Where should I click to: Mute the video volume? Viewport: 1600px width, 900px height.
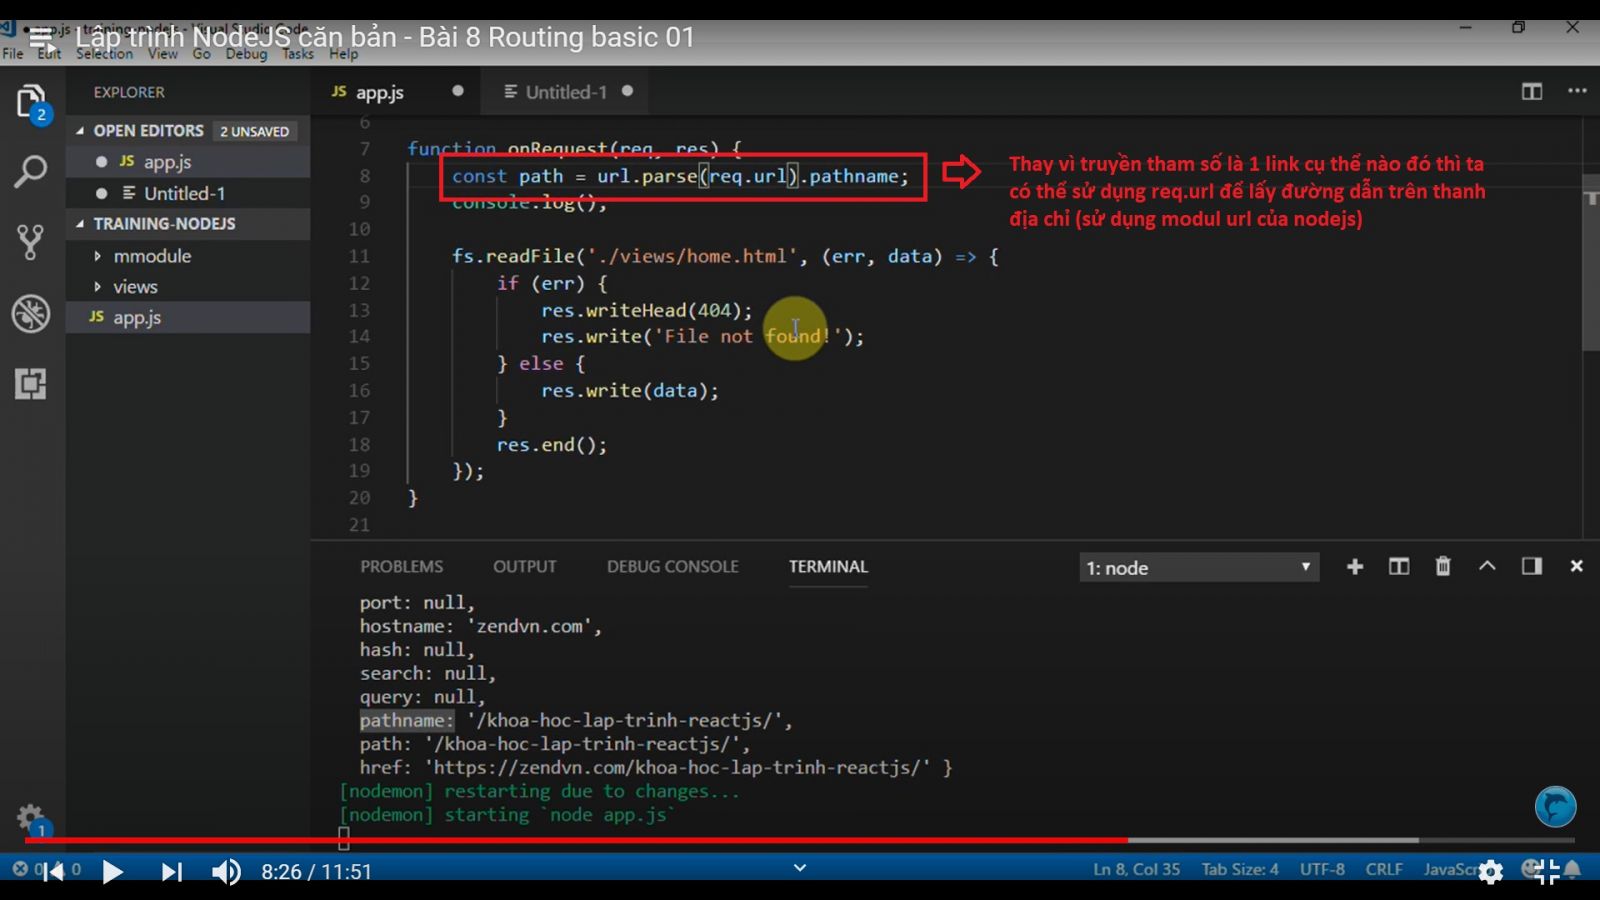pos(226,872)
